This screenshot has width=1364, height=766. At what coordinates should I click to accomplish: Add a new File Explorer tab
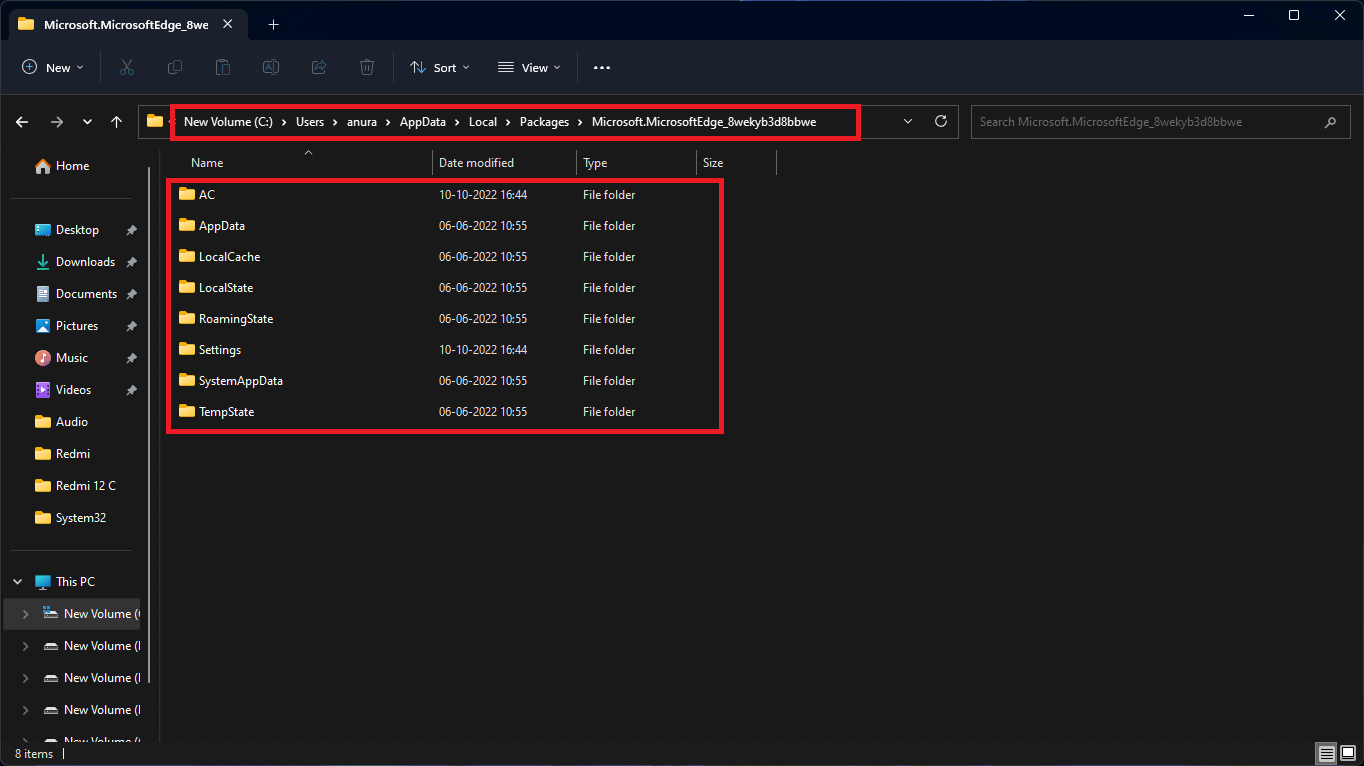tap(273, 24)
